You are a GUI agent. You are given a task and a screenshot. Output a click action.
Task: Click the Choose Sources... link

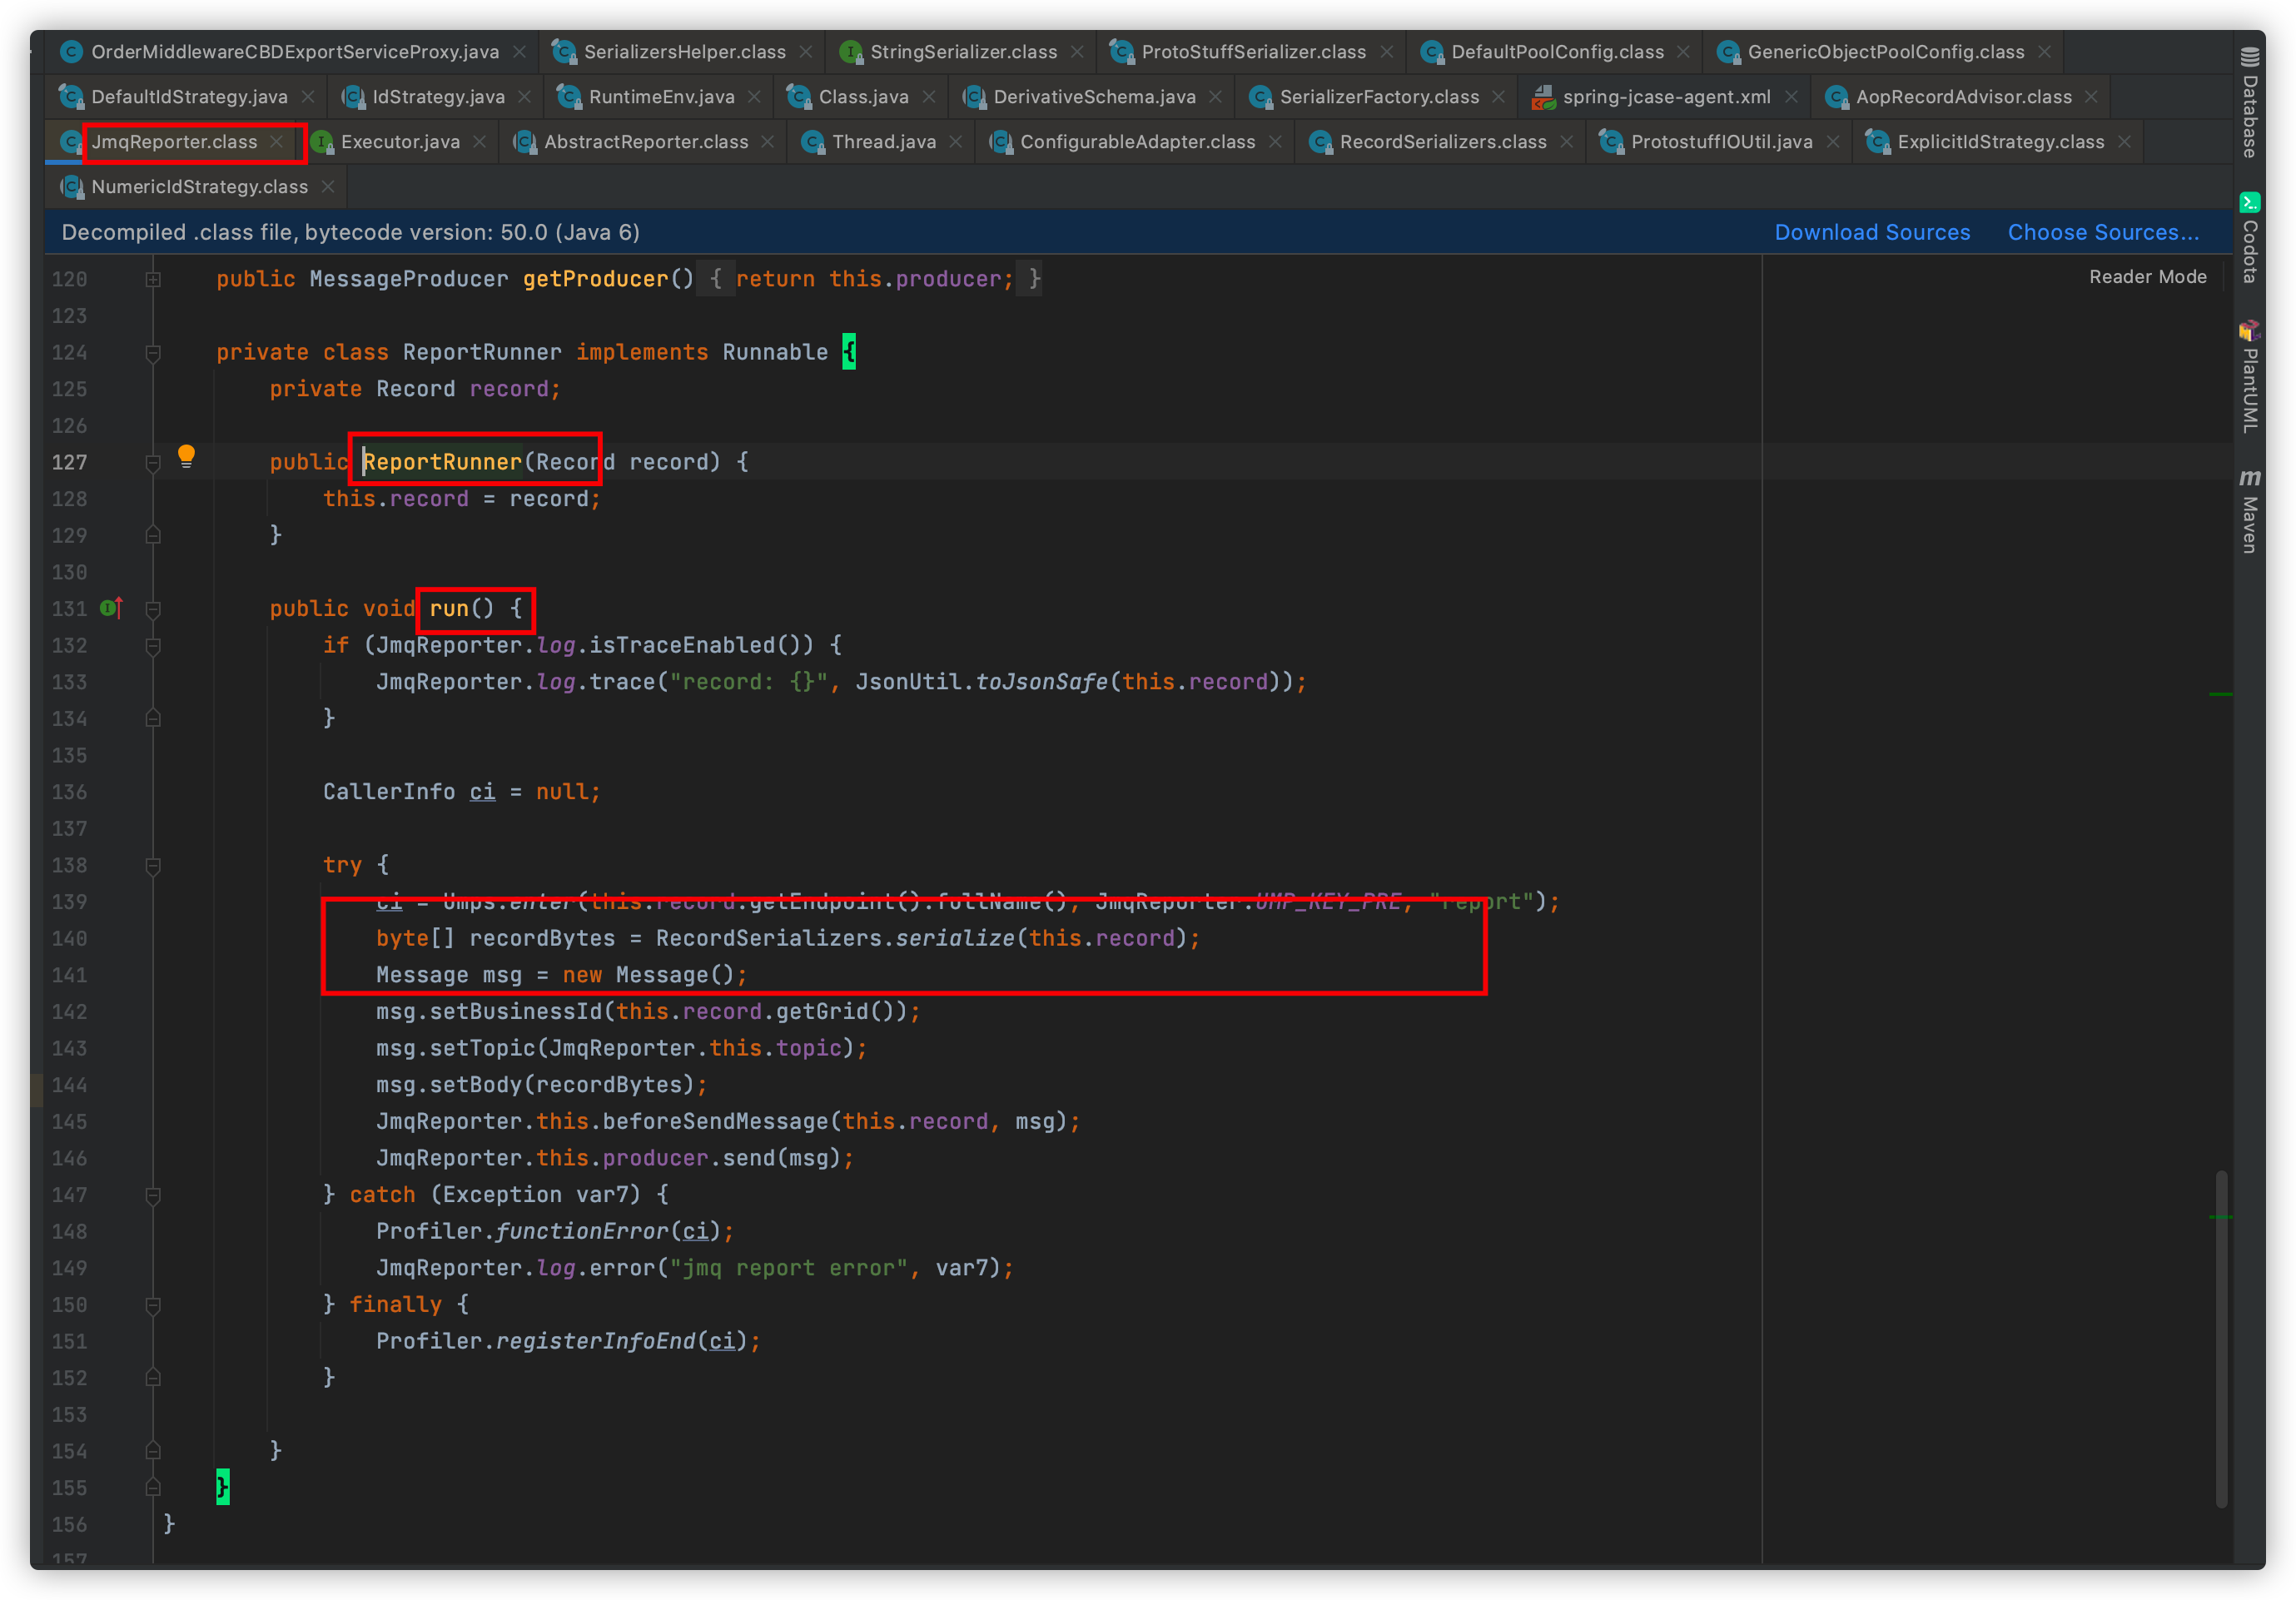click(2102, 232)
